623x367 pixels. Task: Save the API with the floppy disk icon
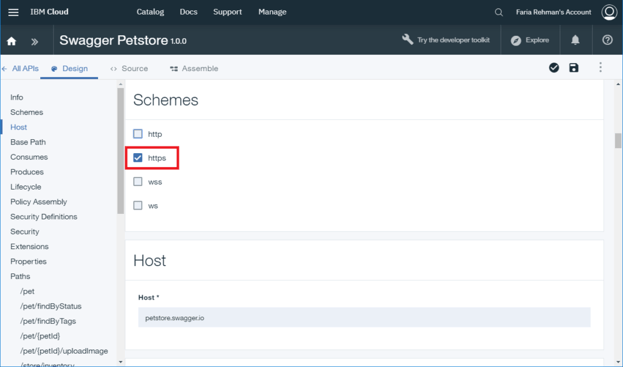[574, 68]
